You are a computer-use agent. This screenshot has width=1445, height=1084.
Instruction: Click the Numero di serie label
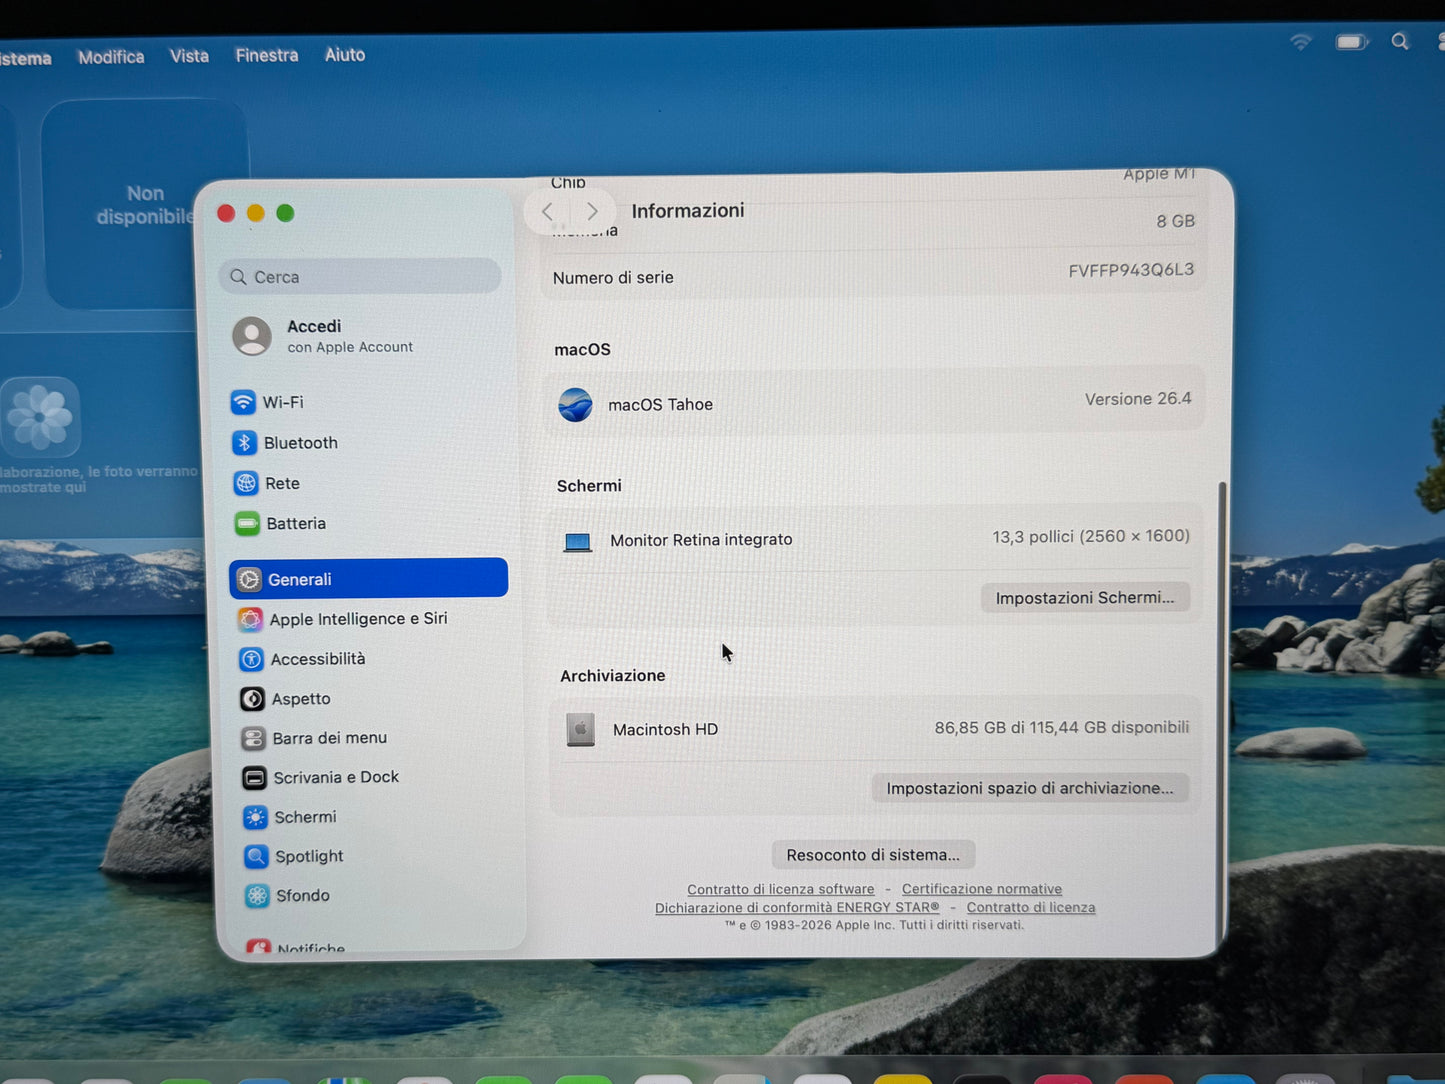click(x=613, y=278)
